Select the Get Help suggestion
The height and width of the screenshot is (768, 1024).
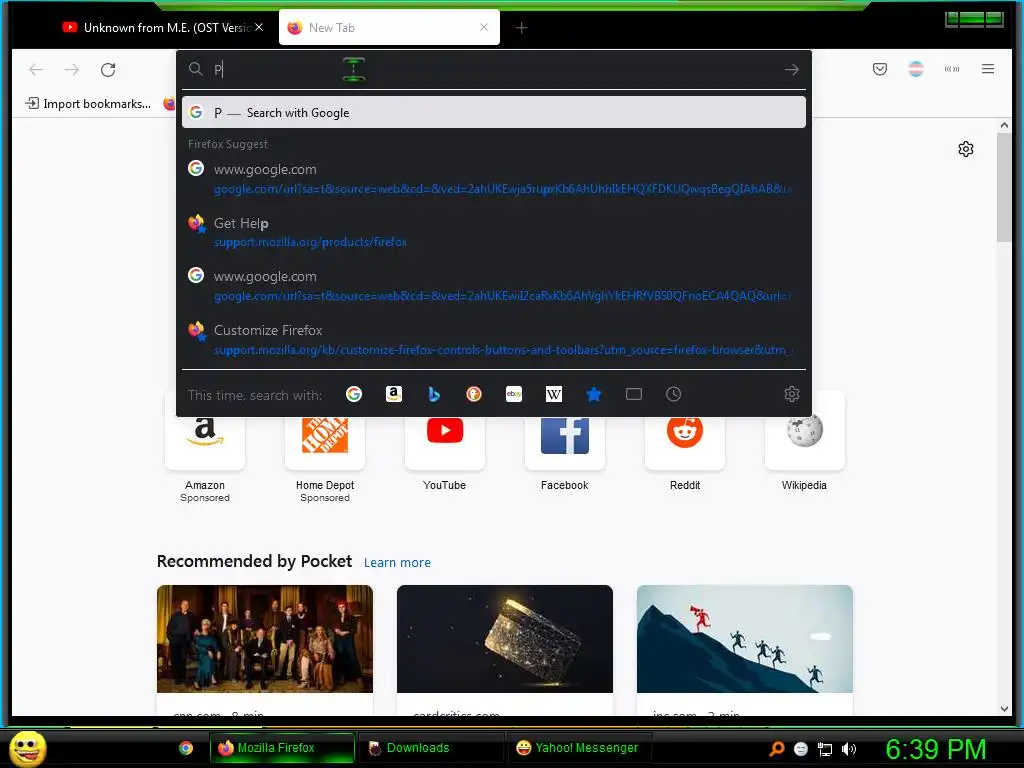pyautogui.click(x=494, y=232)
